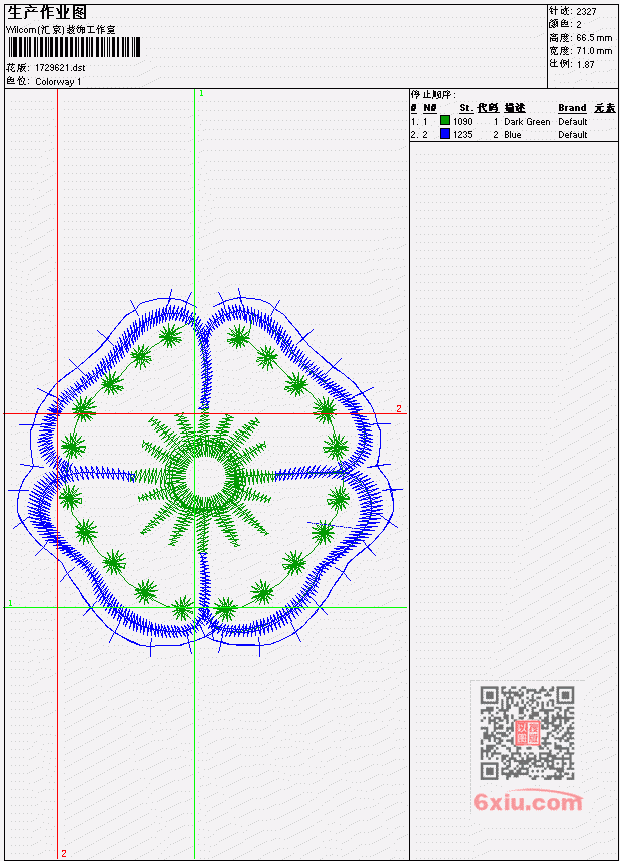The height and width of the screenshot is (861, 620).
Task: Click the Blue description text
Action: (x=513, y=135)
